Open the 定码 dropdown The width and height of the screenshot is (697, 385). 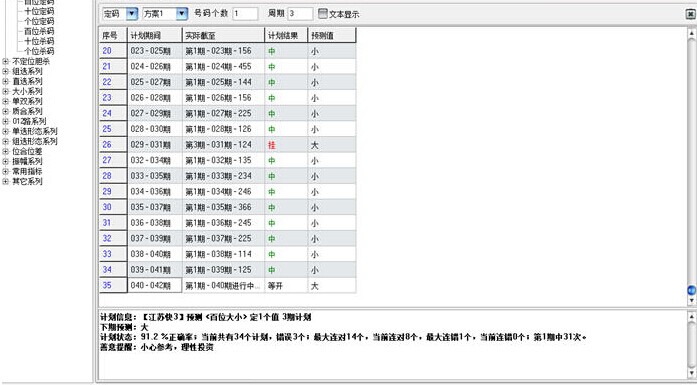click(x=132, y=14)
